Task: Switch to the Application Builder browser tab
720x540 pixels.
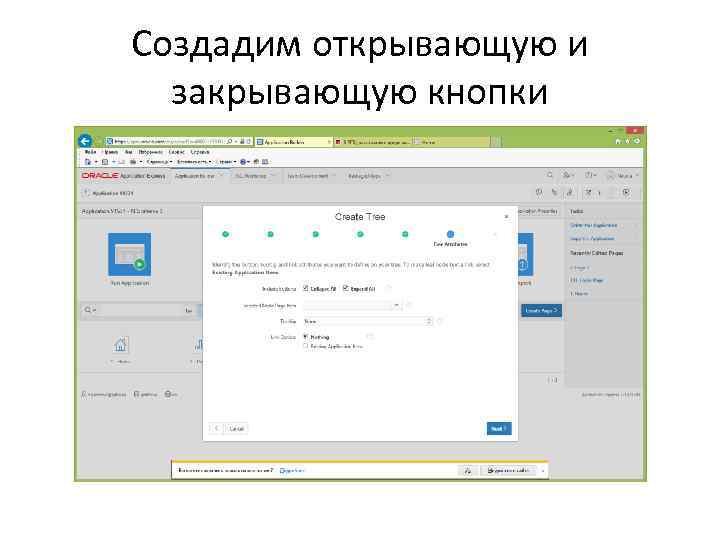Action: click(x=293, y=142)
